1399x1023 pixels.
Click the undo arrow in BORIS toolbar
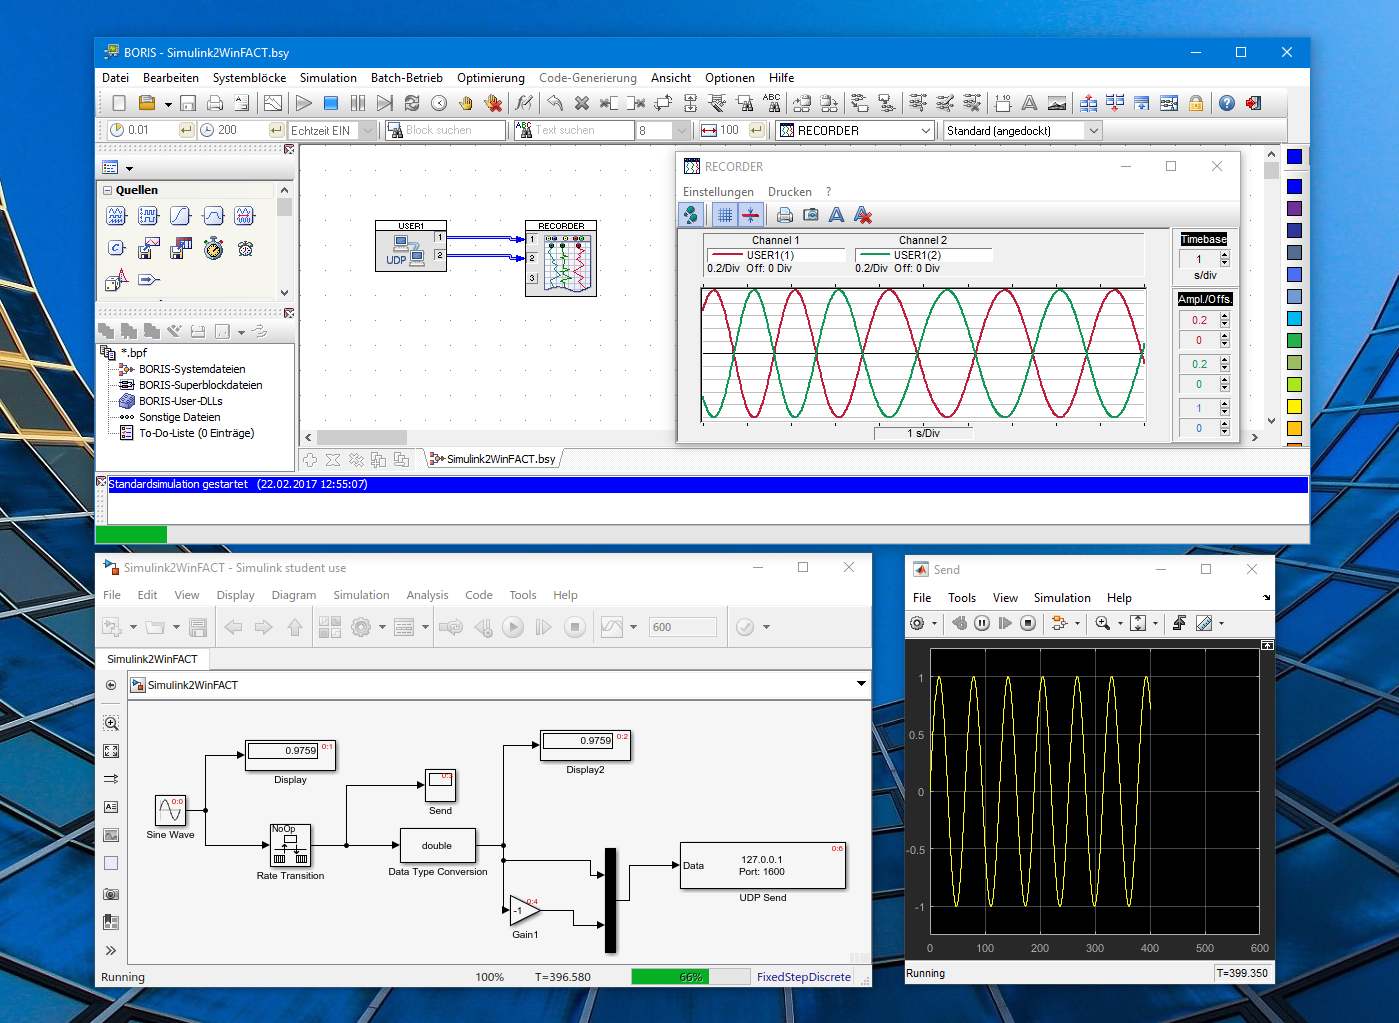[x=555, y=103]
